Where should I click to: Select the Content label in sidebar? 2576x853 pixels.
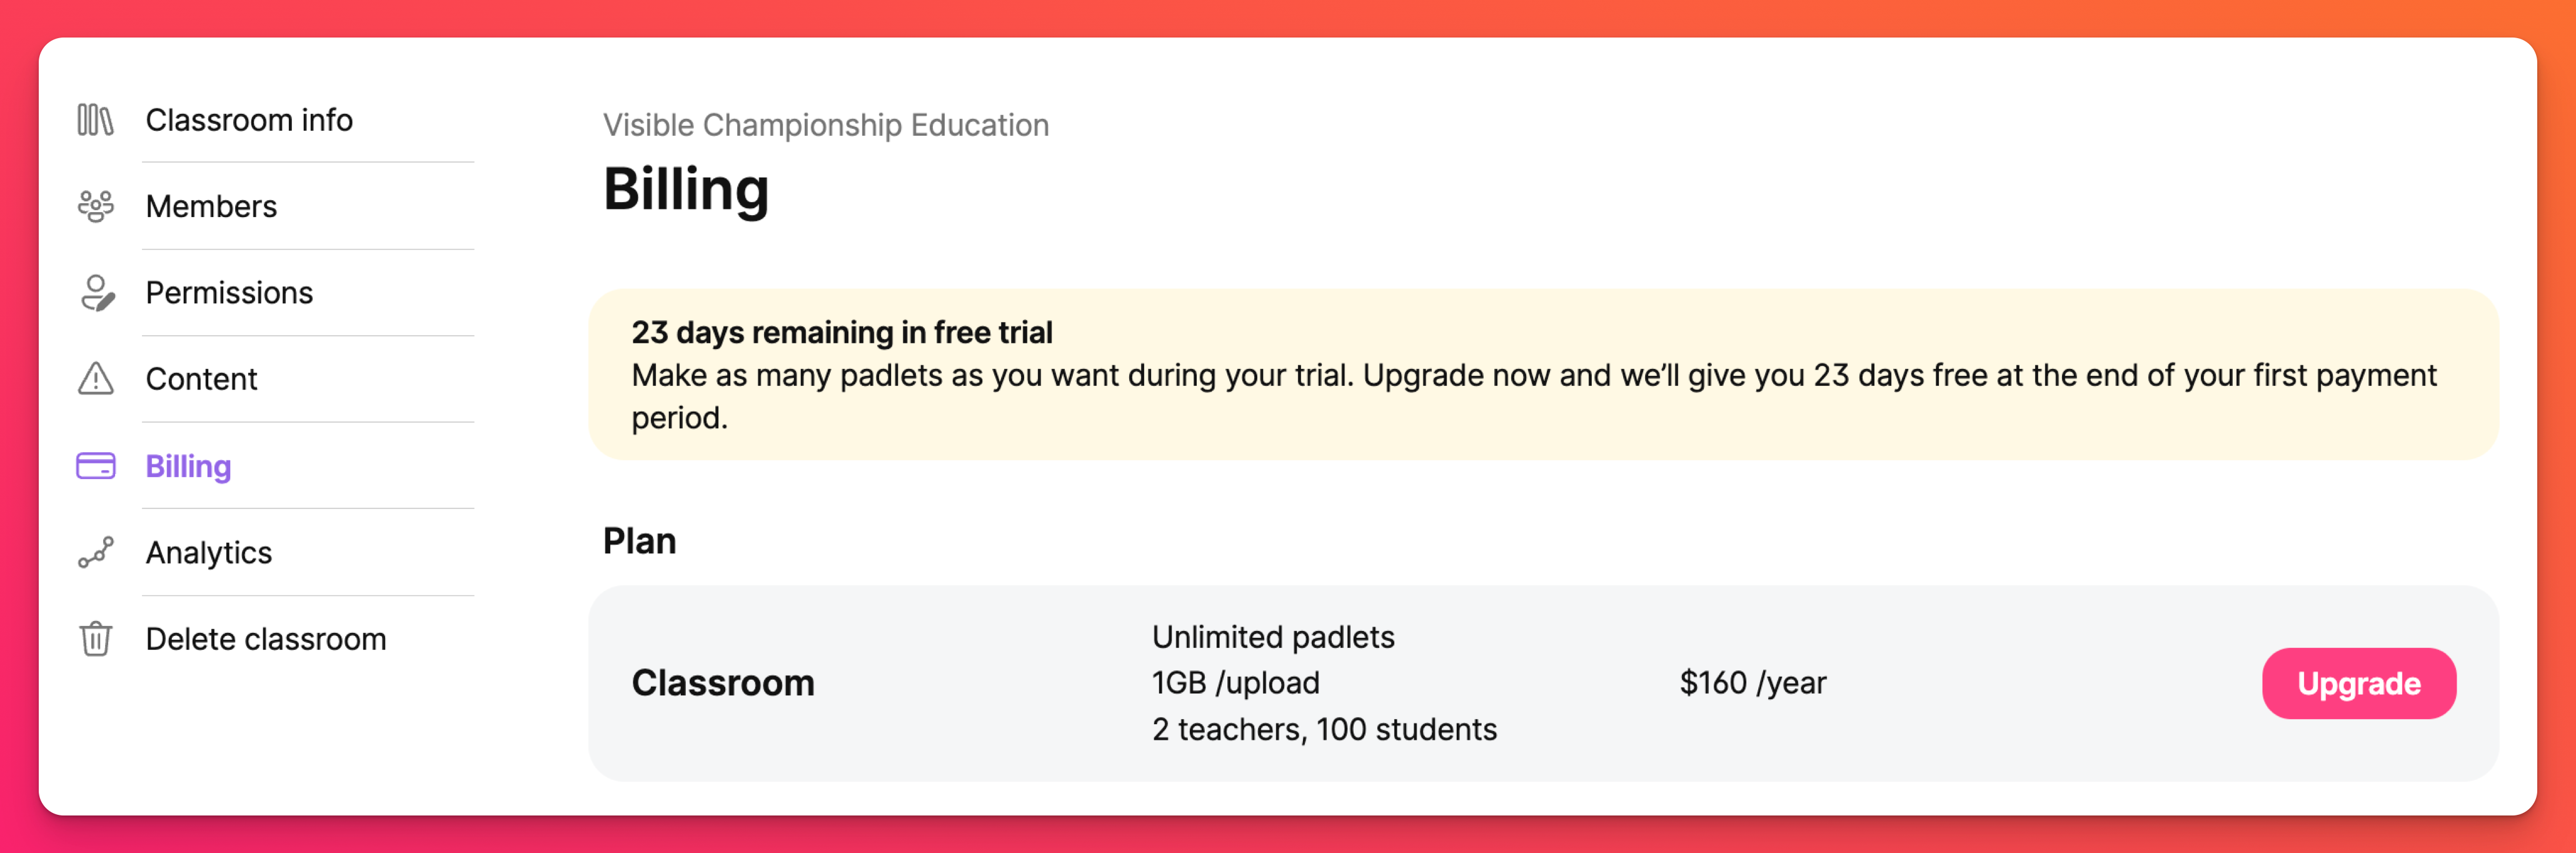201,379
